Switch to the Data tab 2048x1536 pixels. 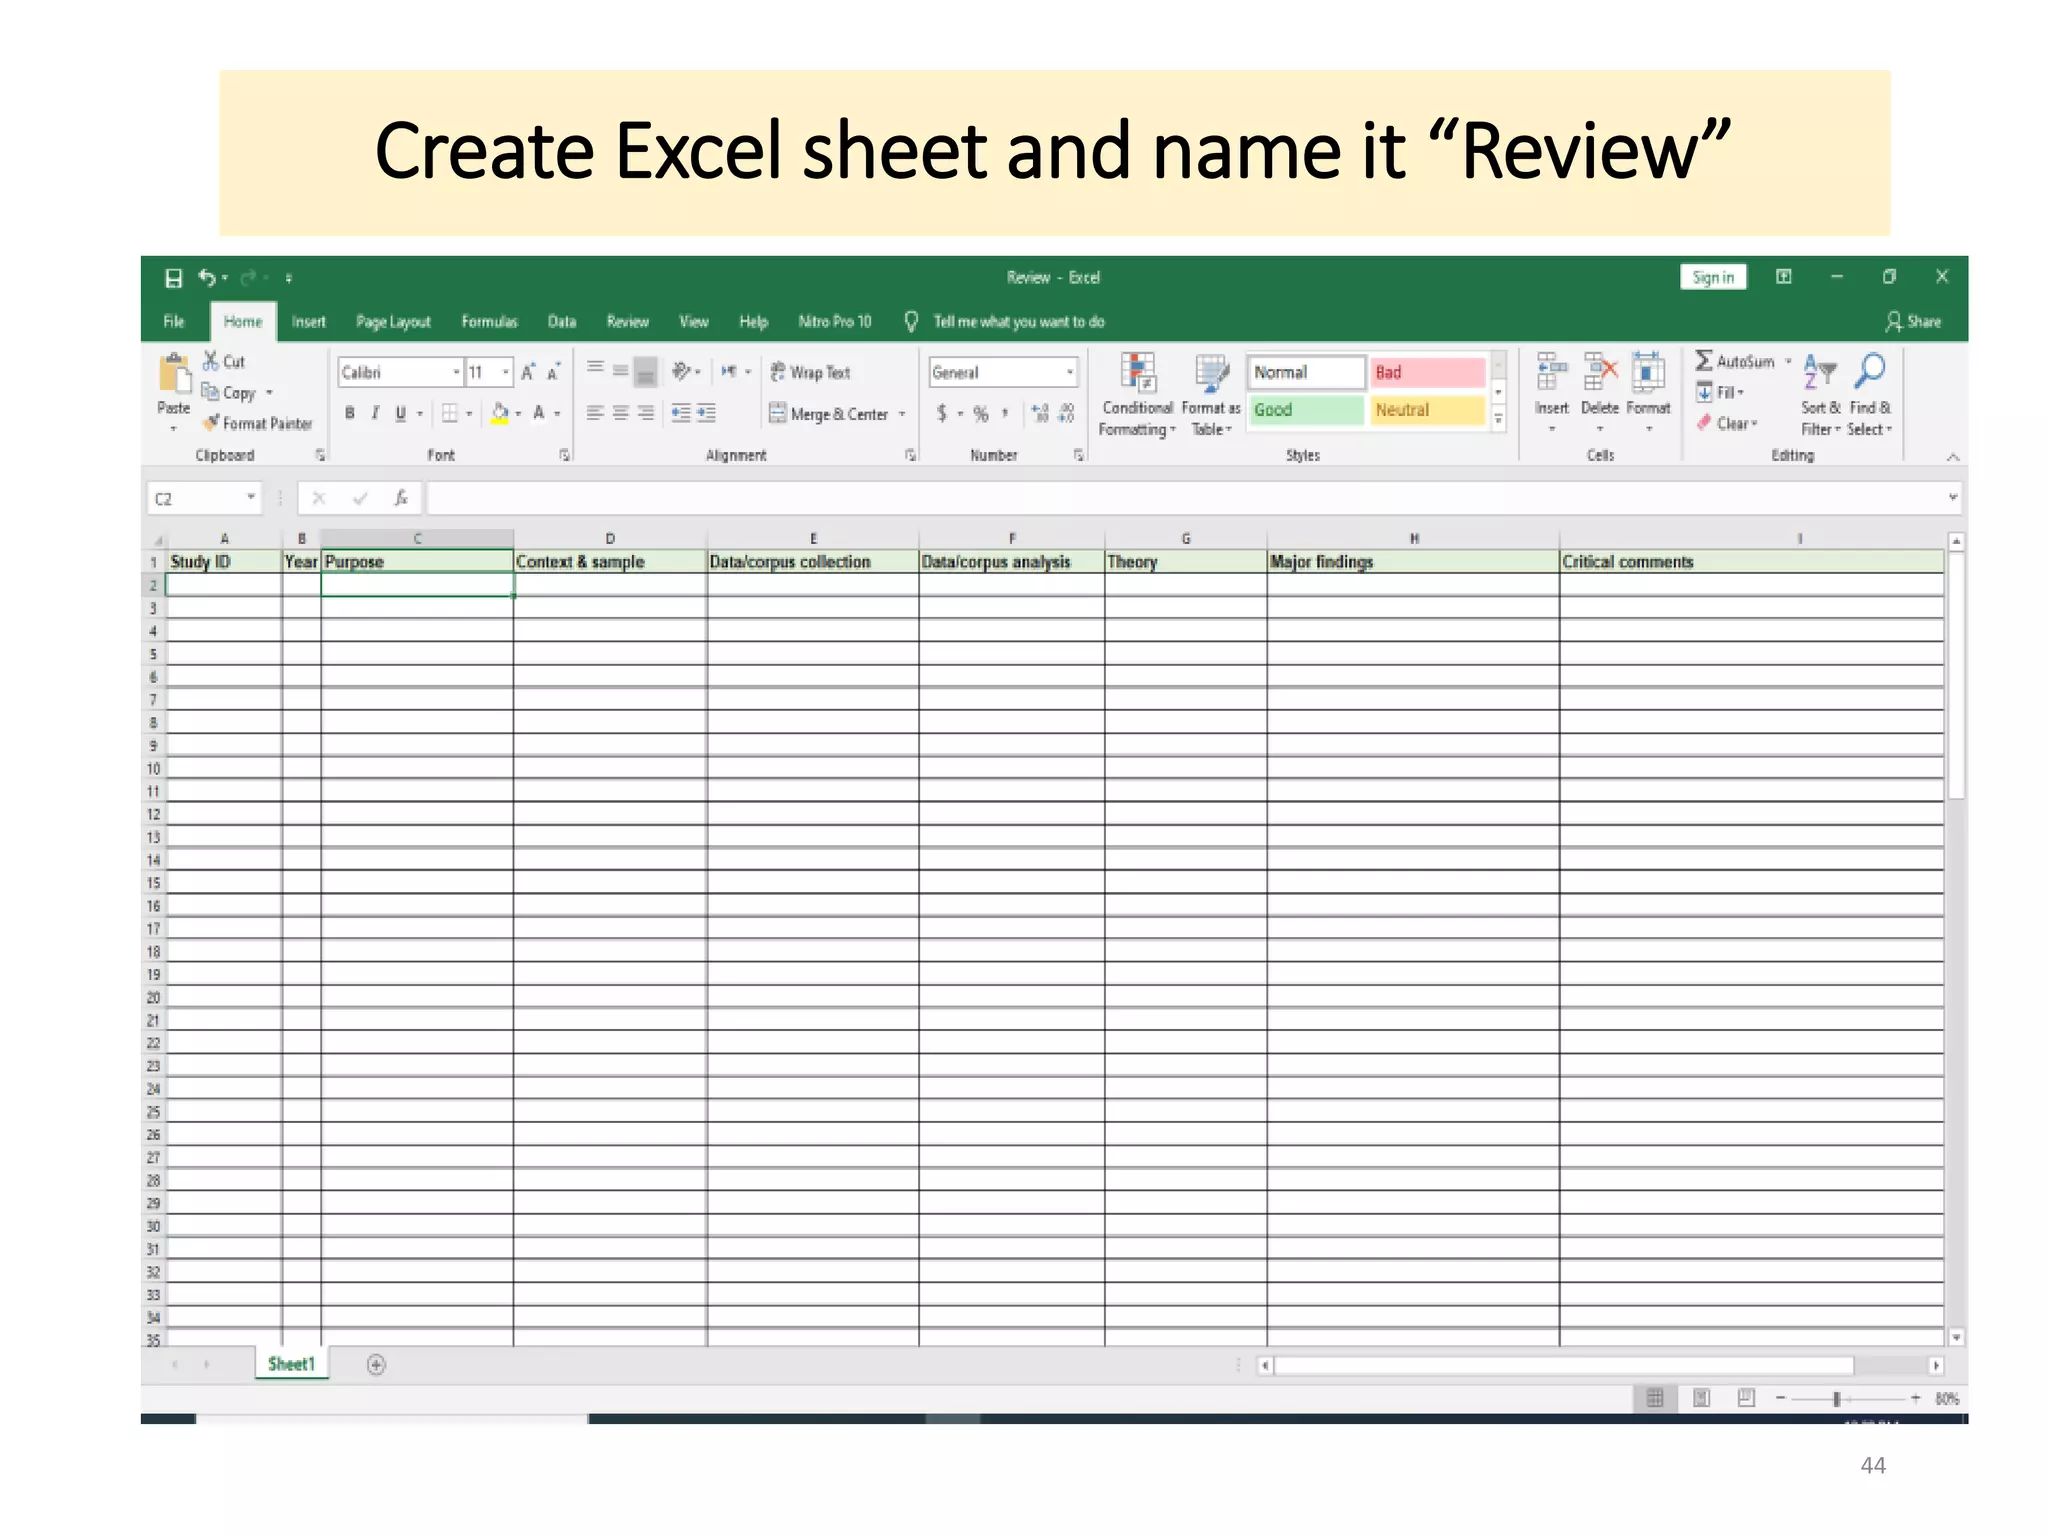click(x=562, y=321)
